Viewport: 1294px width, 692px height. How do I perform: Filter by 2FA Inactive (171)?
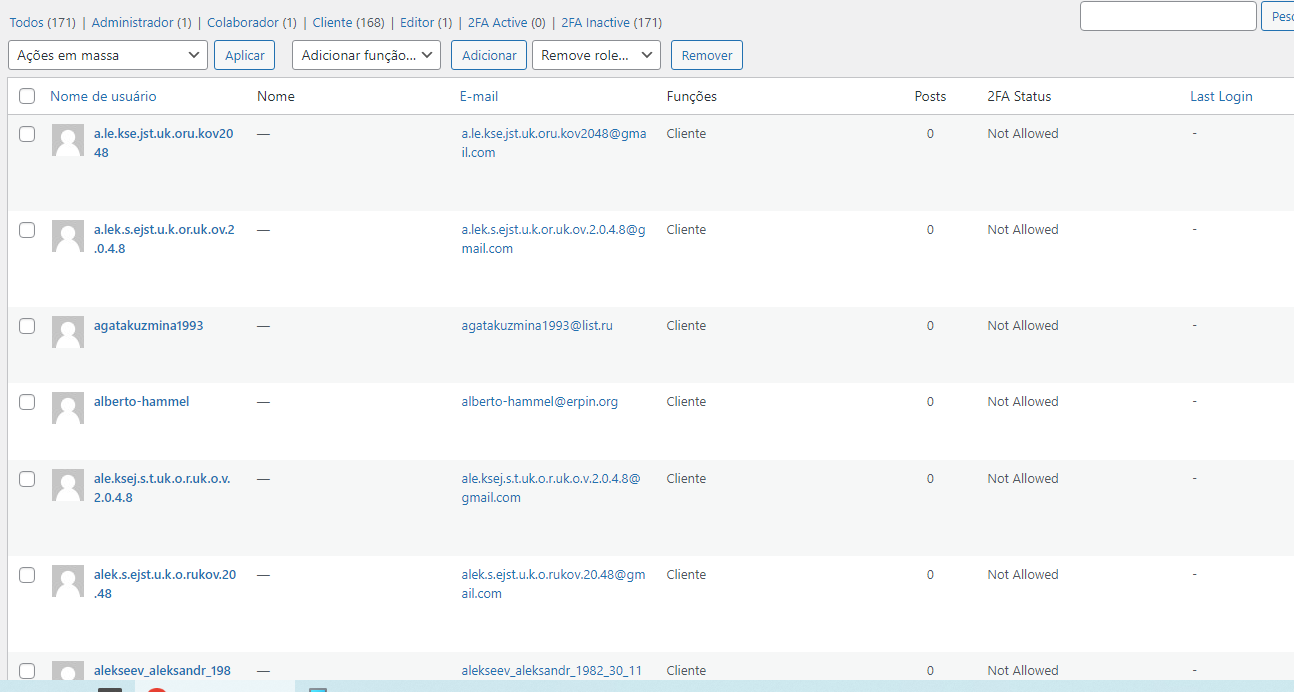click(611, 22)
